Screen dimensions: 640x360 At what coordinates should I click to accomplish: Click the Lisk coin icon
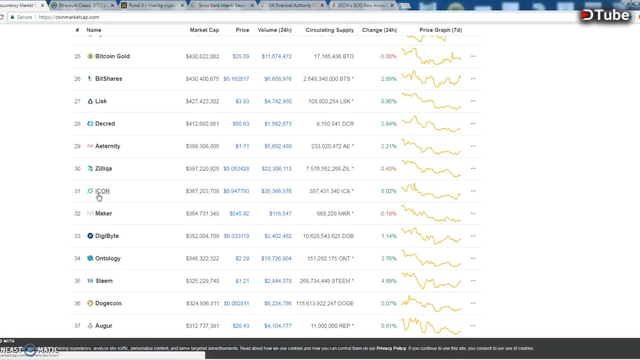(90, 101)
